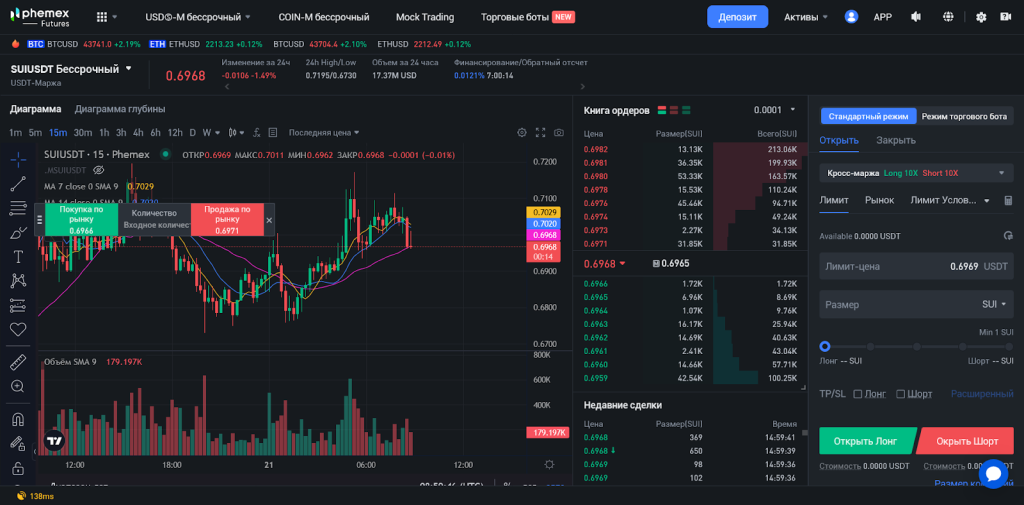
Task: Close the quick trade floating panel
Action: tap(269, 220)
